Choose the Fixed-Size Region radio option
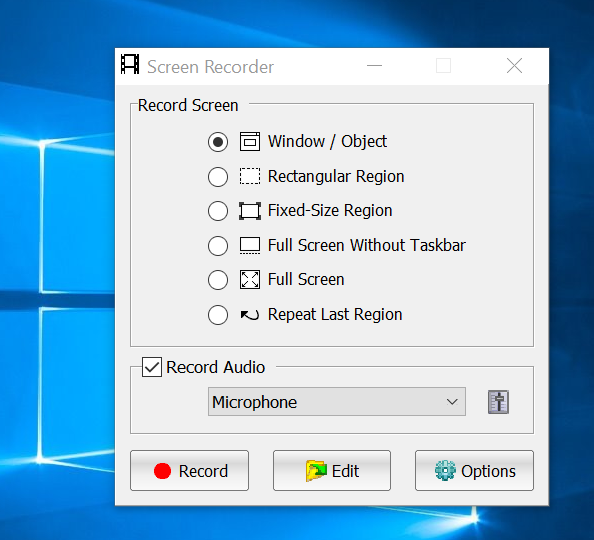Screen dimensions: 594x540 click(x=218, y=211)
